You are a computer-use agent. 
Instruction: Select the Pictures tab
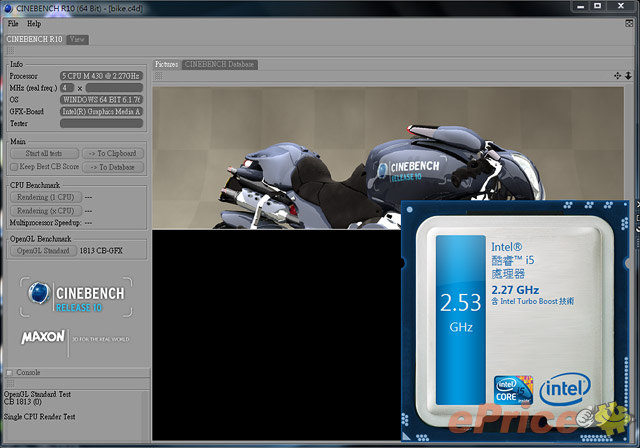167,64
